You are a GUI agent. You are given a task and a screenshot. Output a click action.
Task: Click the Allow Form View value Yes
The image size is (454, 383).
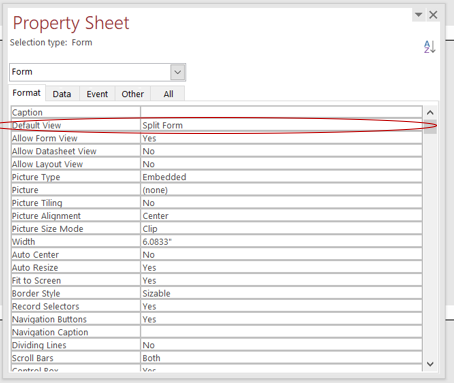[x=281, y=138]
